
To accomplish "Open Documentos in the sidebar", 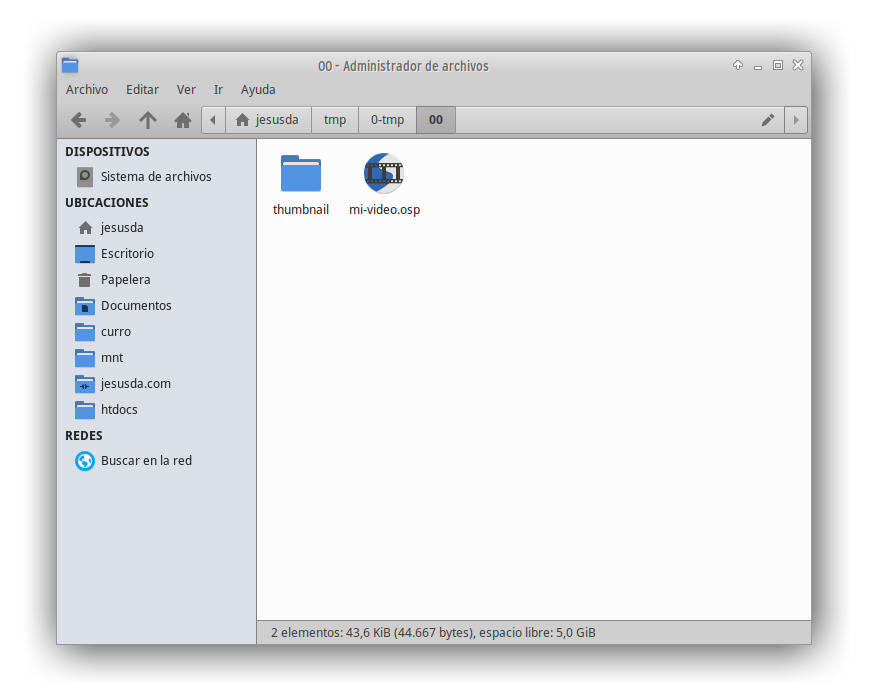I will pyautogui.click(x=136, y=306).
